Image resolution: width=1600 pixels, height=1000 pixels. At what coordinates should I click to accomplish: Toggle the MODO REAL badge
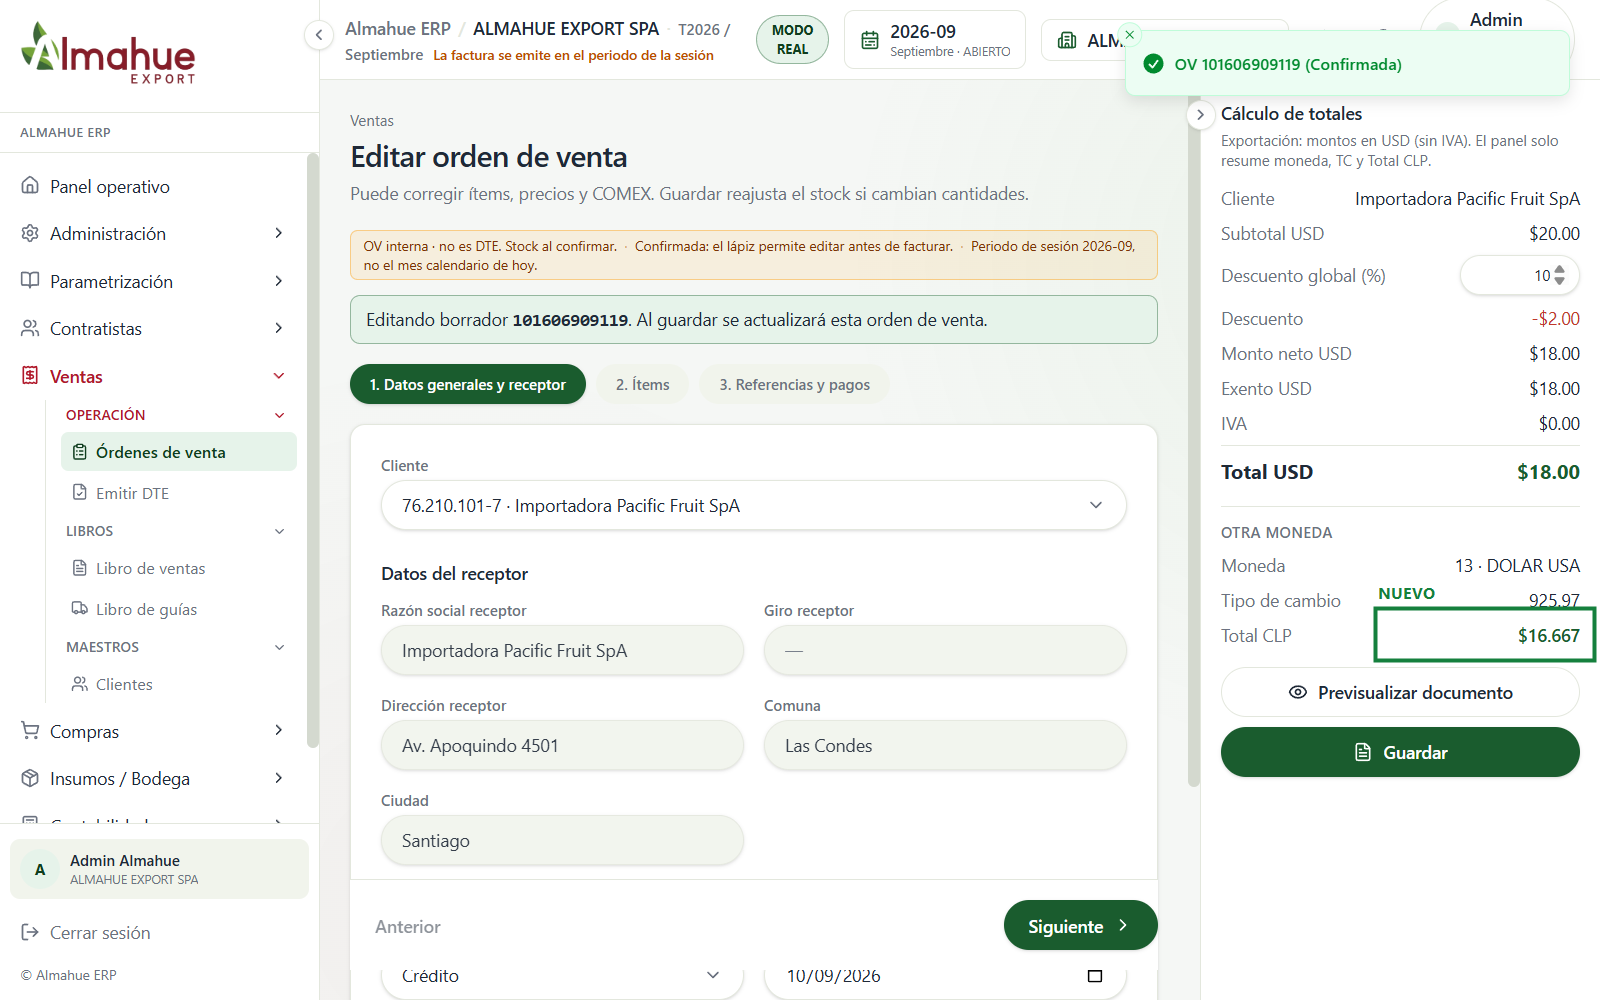point(792,40)
